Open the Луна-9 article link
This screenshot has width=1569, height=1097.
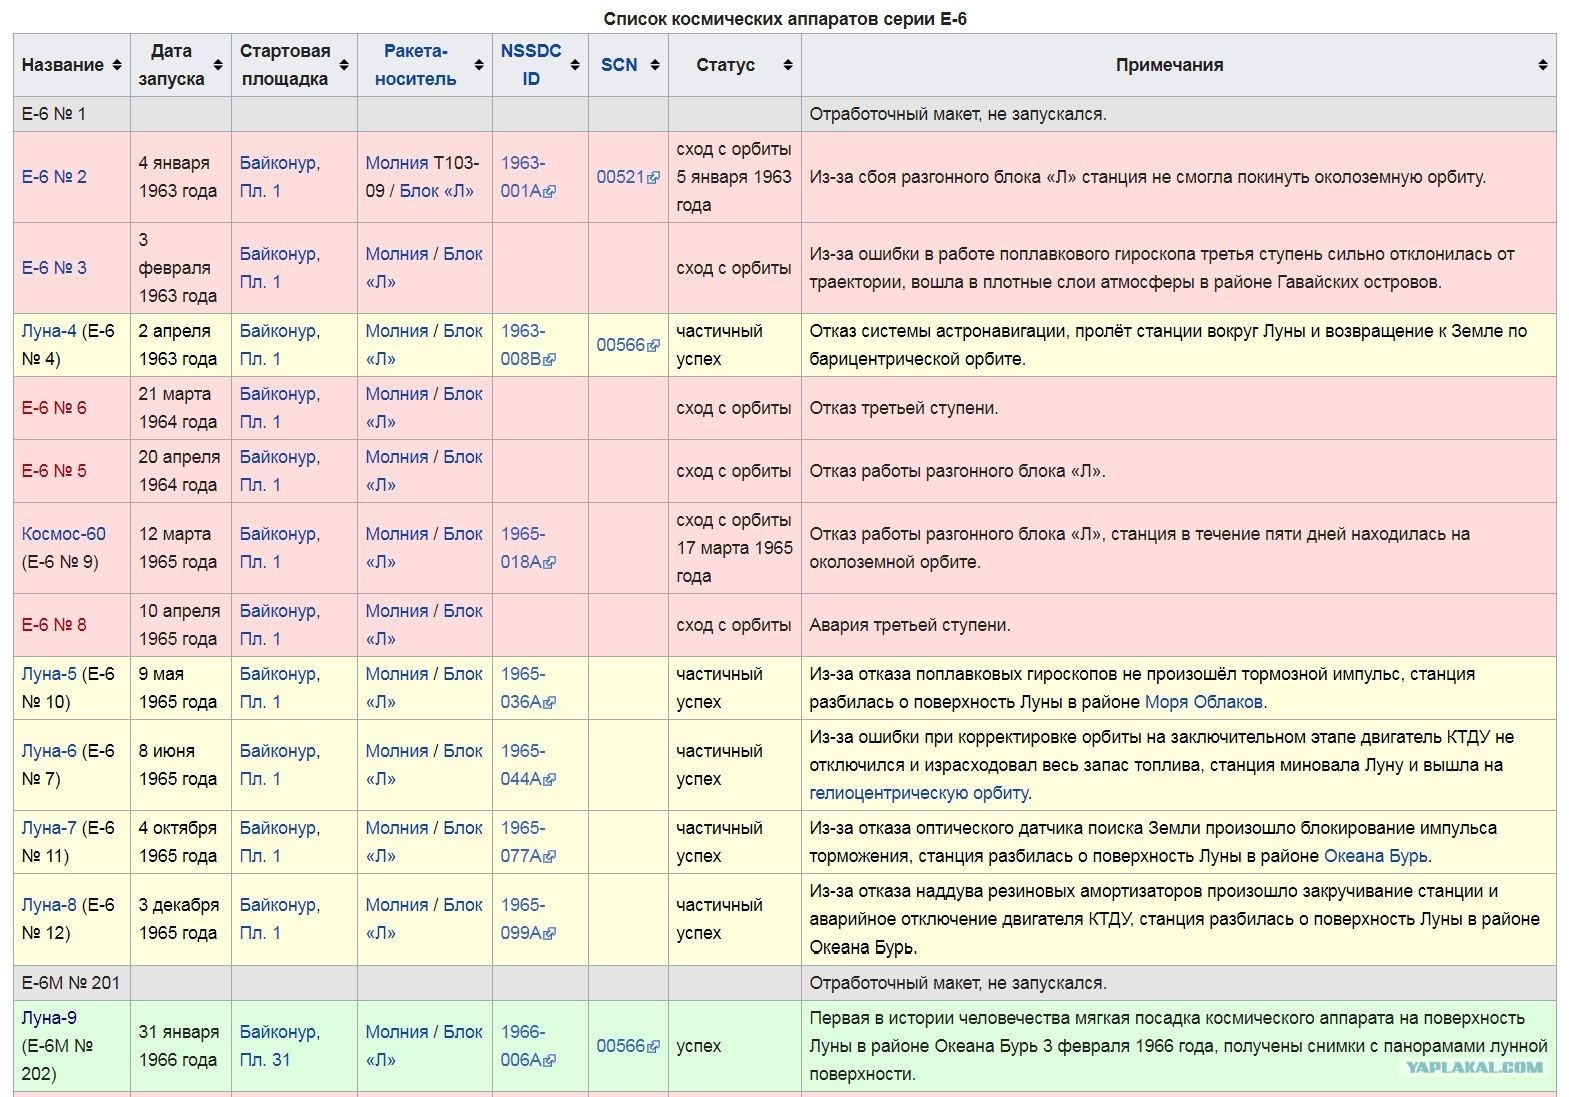click(49, 1018)
